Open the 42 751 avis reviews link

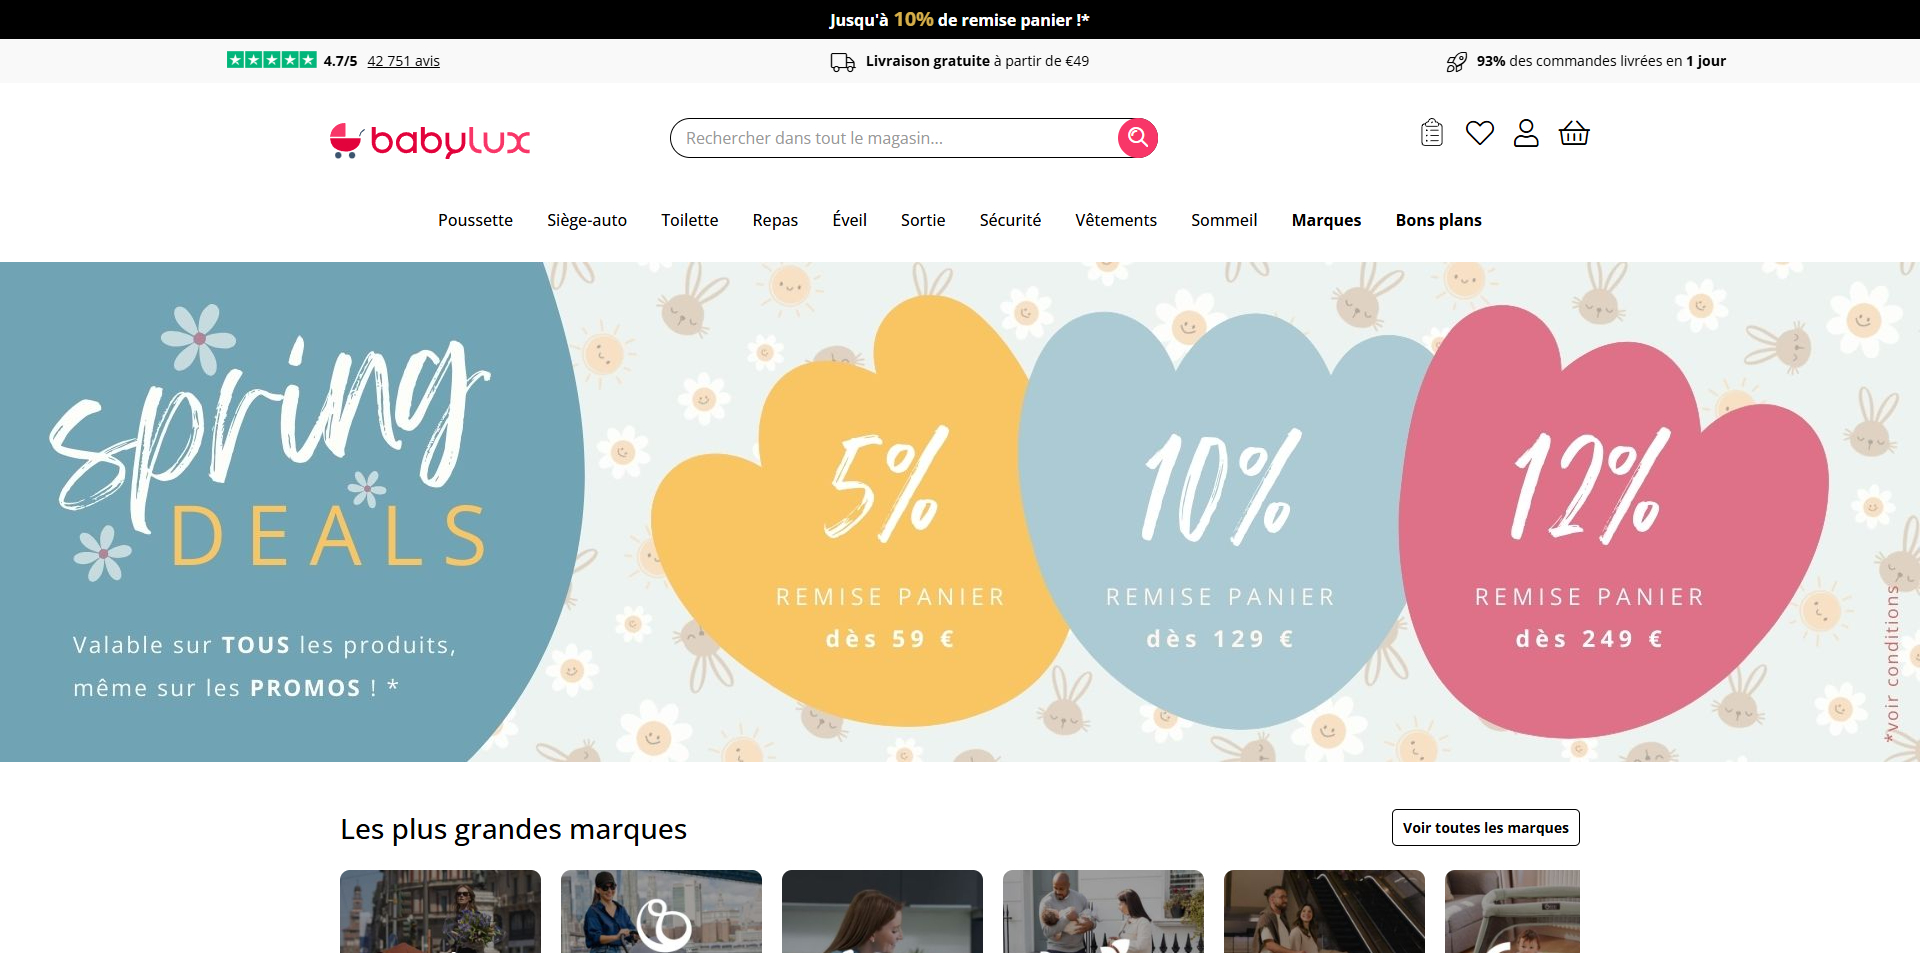(403, 61)
